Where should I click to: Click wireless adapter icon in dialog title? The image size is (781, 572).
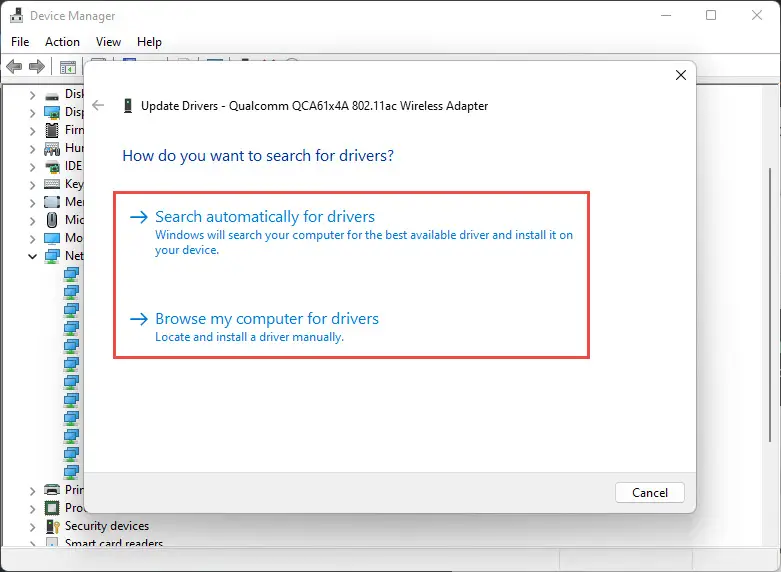click(x=128, y=106)
